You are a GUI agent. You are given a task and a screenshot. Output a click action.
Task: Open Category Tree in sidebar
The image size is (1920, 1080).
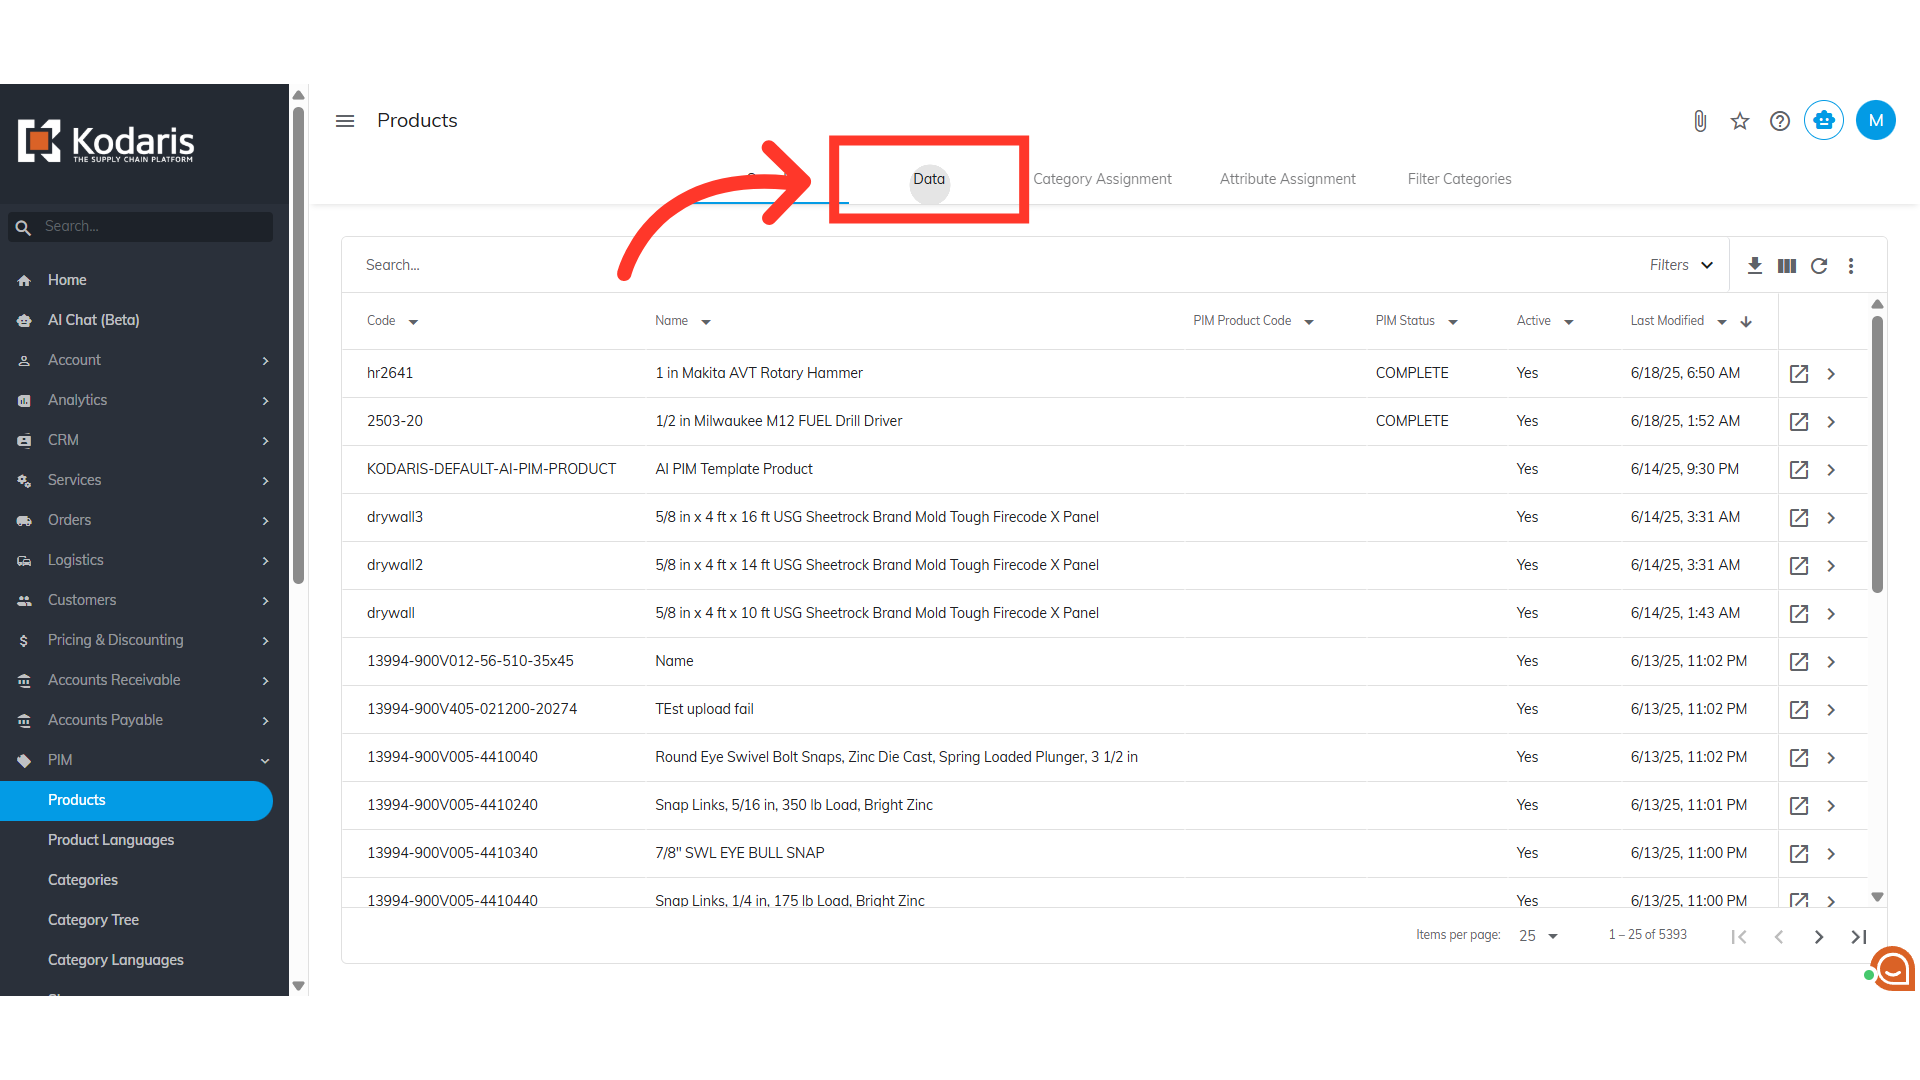tap(93, 920)
